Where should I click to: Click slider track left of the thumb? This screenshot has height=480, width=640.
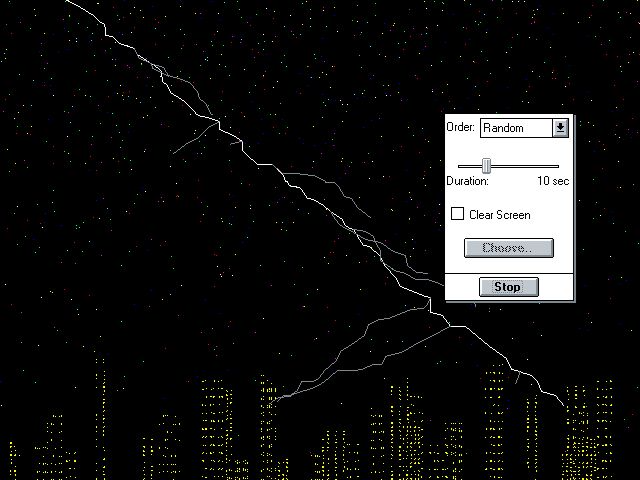coord(468,166)
